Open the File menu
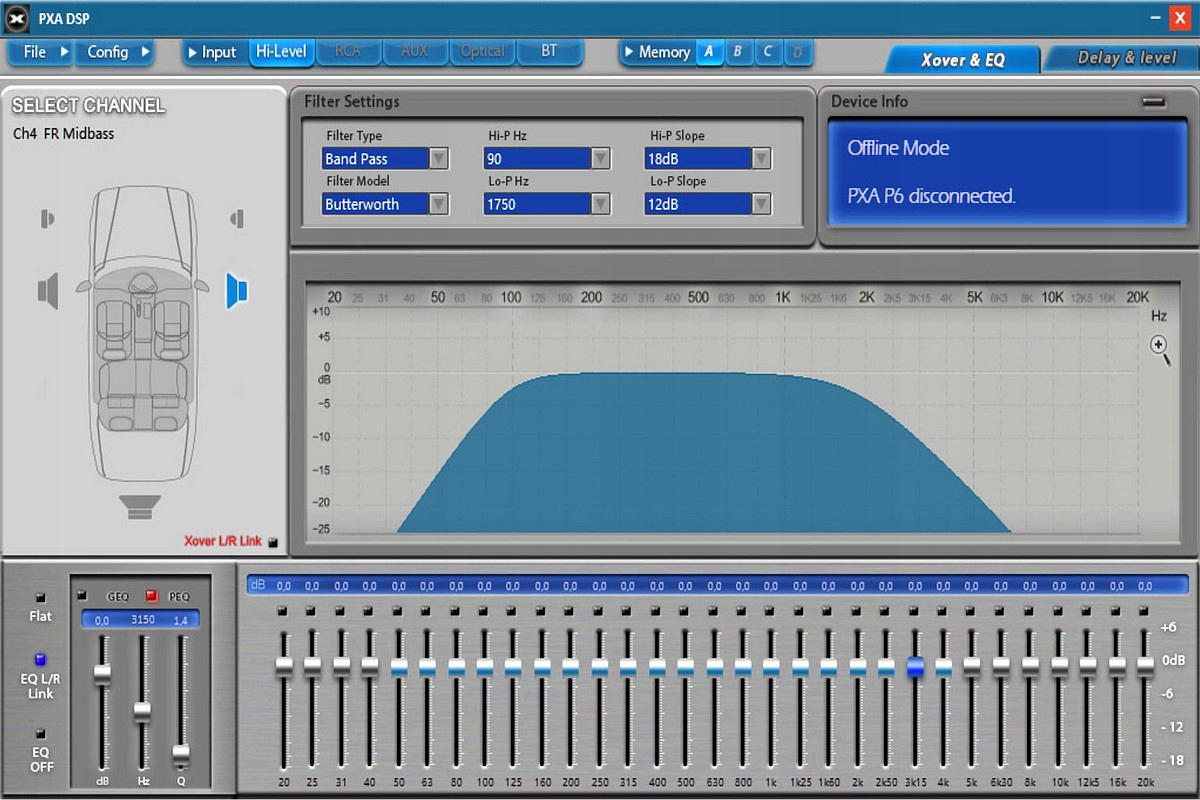This screenshot has height=800, width=1200. 36,52
